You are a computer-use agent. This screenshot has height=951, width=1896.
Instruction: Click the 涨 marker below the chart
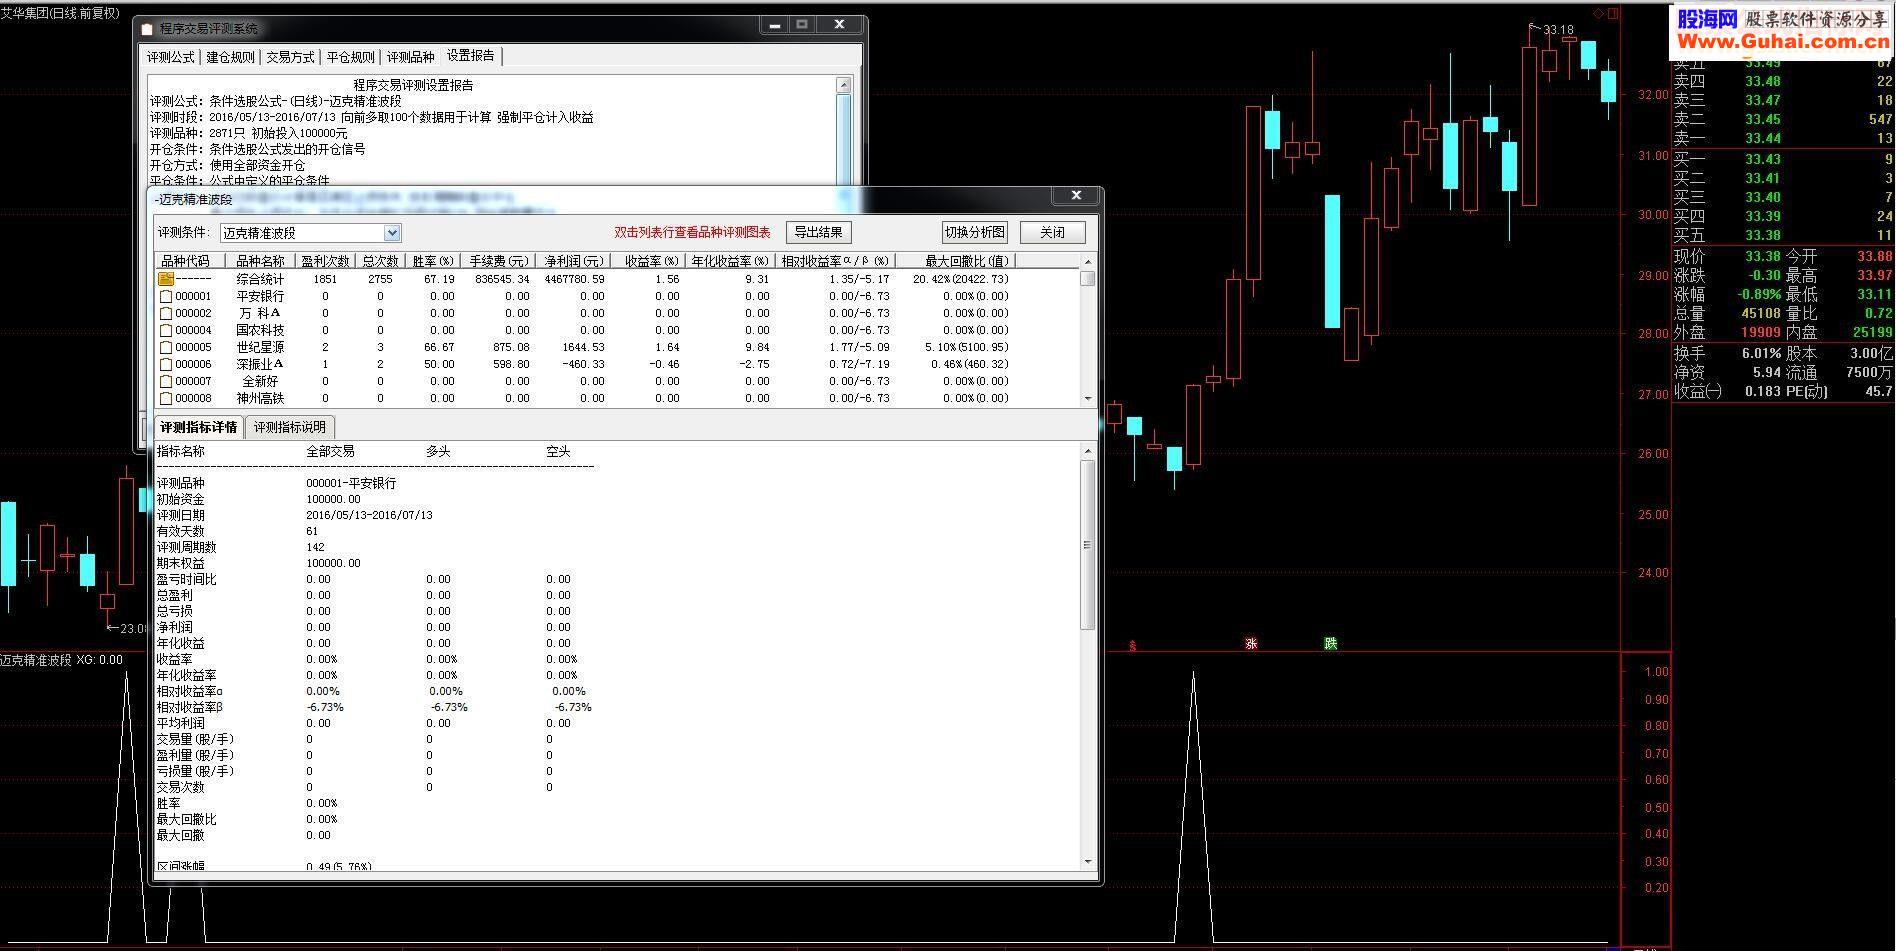tap(1251, 644)
